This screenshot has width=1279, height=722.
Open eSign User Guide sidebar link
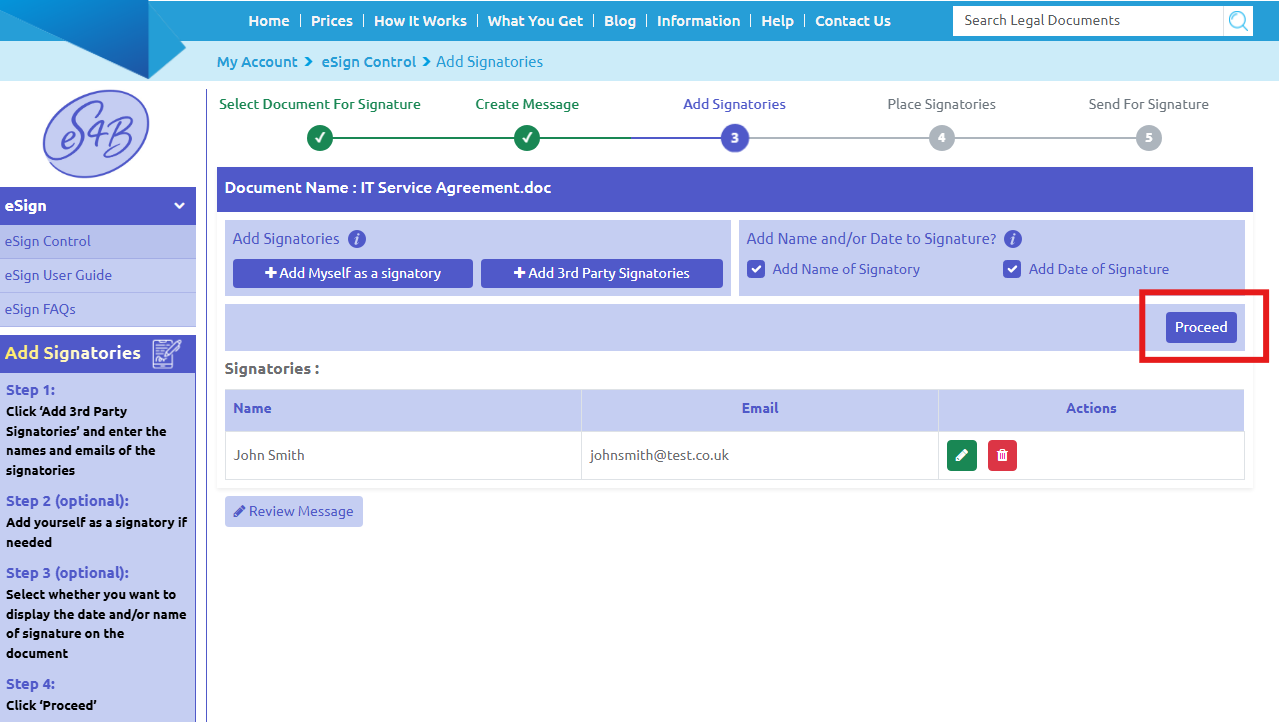(58, 275)
